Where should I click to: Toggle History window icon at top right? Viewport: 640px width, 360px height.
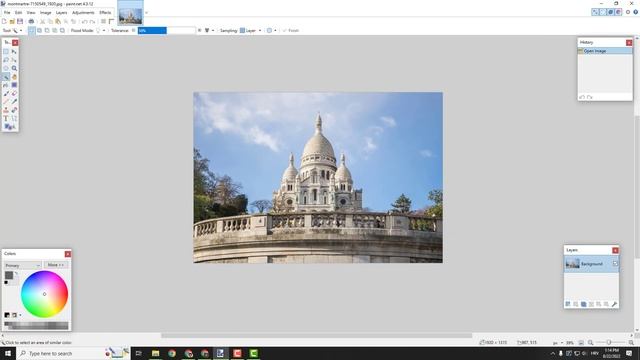603,12
